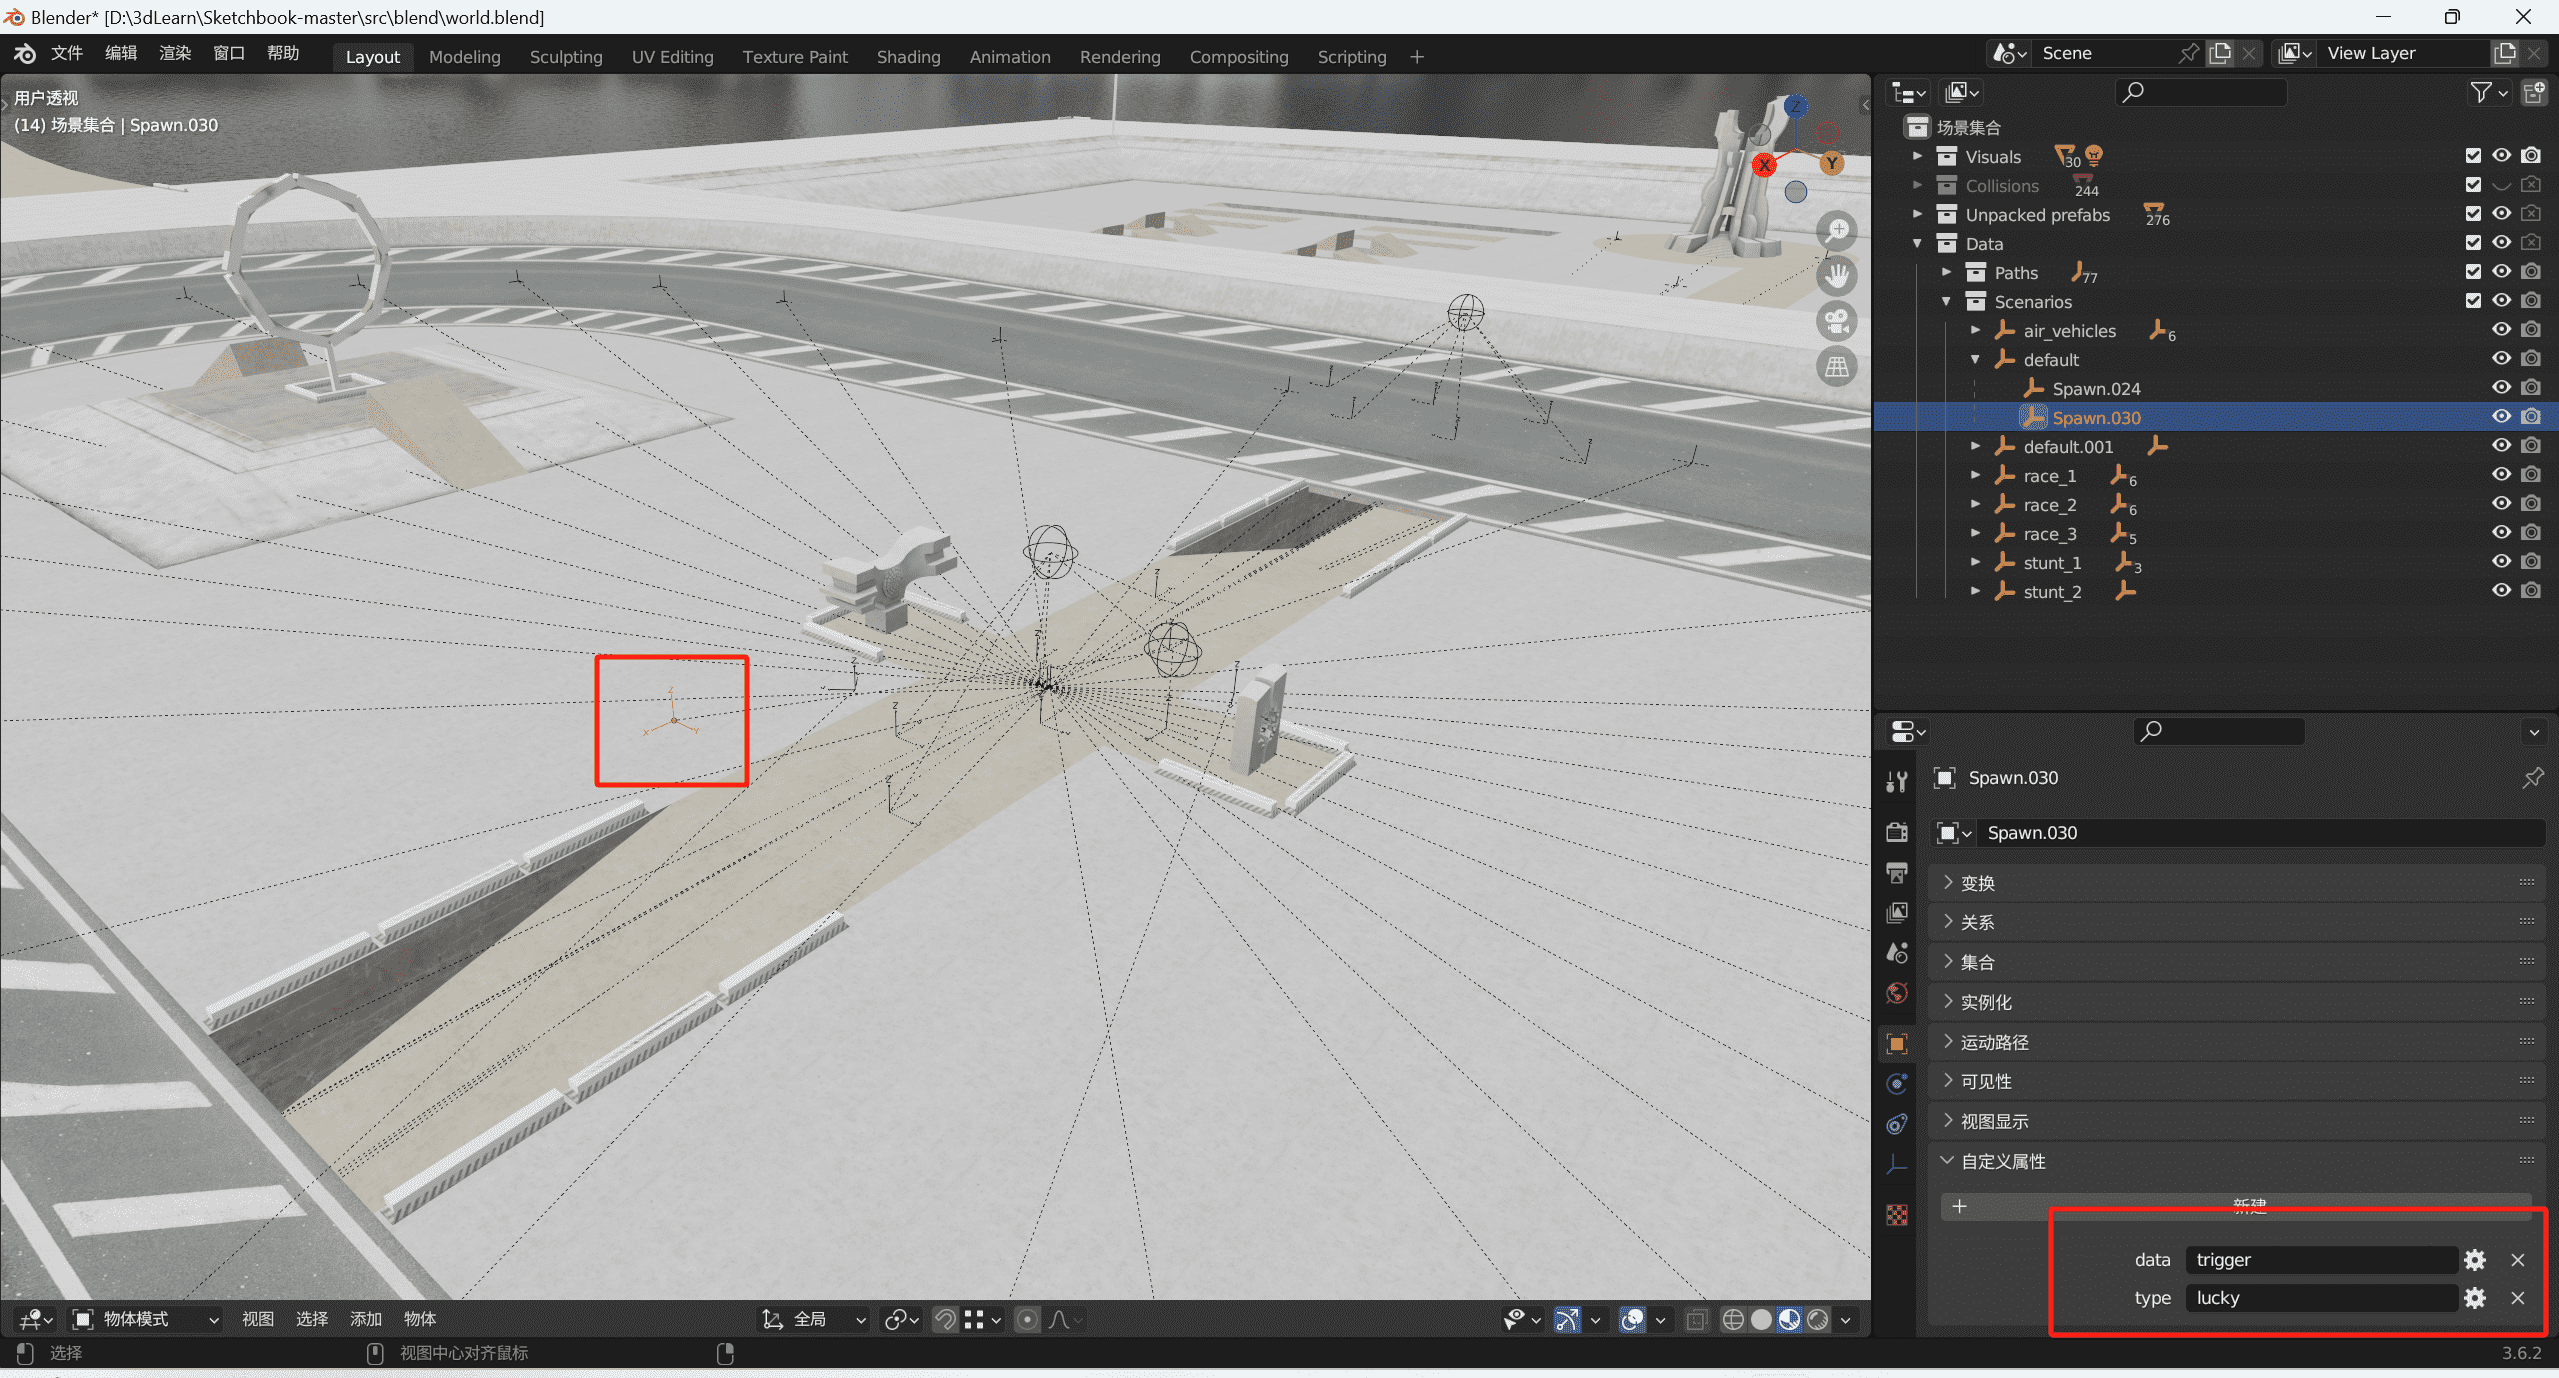Open the Render properties tab

1897,832
